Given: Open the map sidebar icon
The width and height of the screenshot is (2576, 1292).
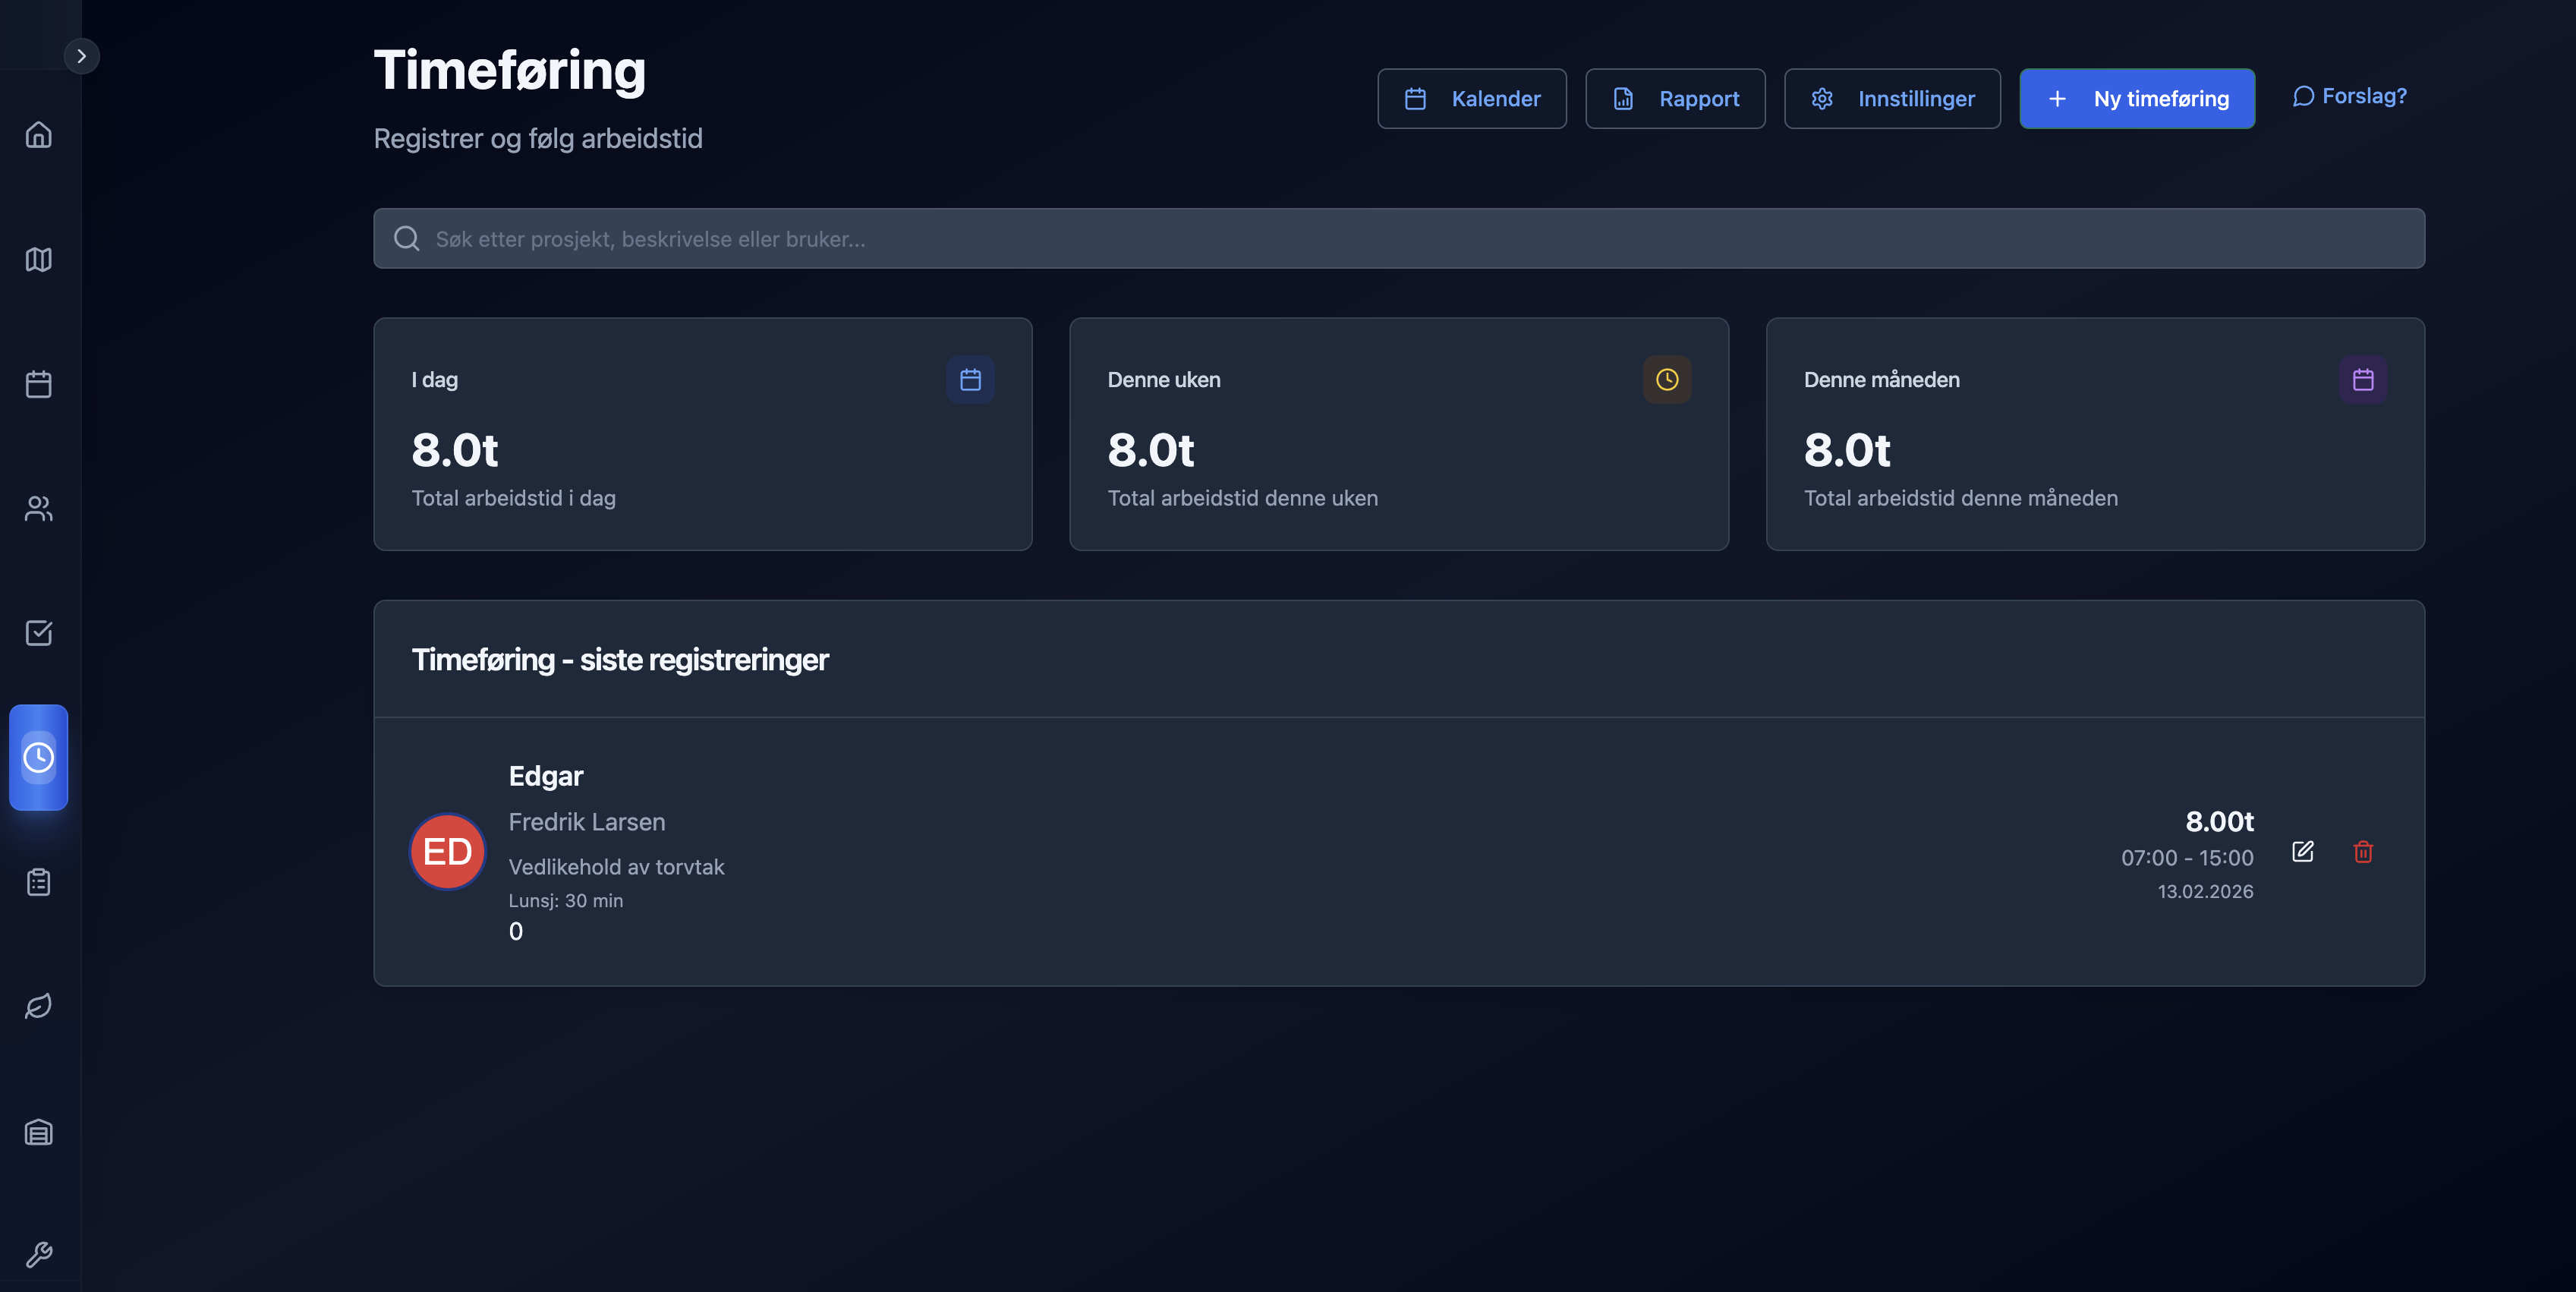Looking at the screenshot, I should tap(38, 260).
